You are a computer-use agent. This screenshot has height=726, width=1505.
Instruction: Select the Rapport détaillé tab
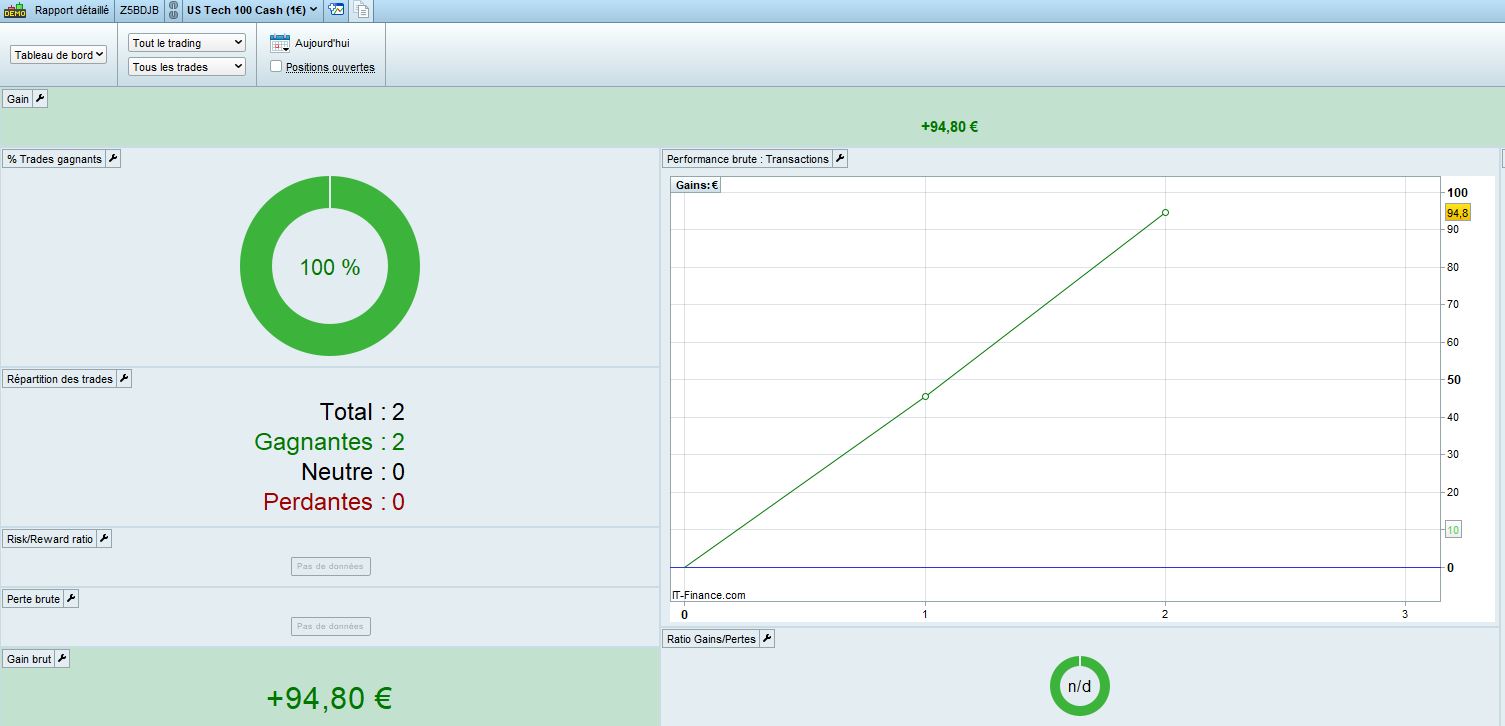coord(72,10)
